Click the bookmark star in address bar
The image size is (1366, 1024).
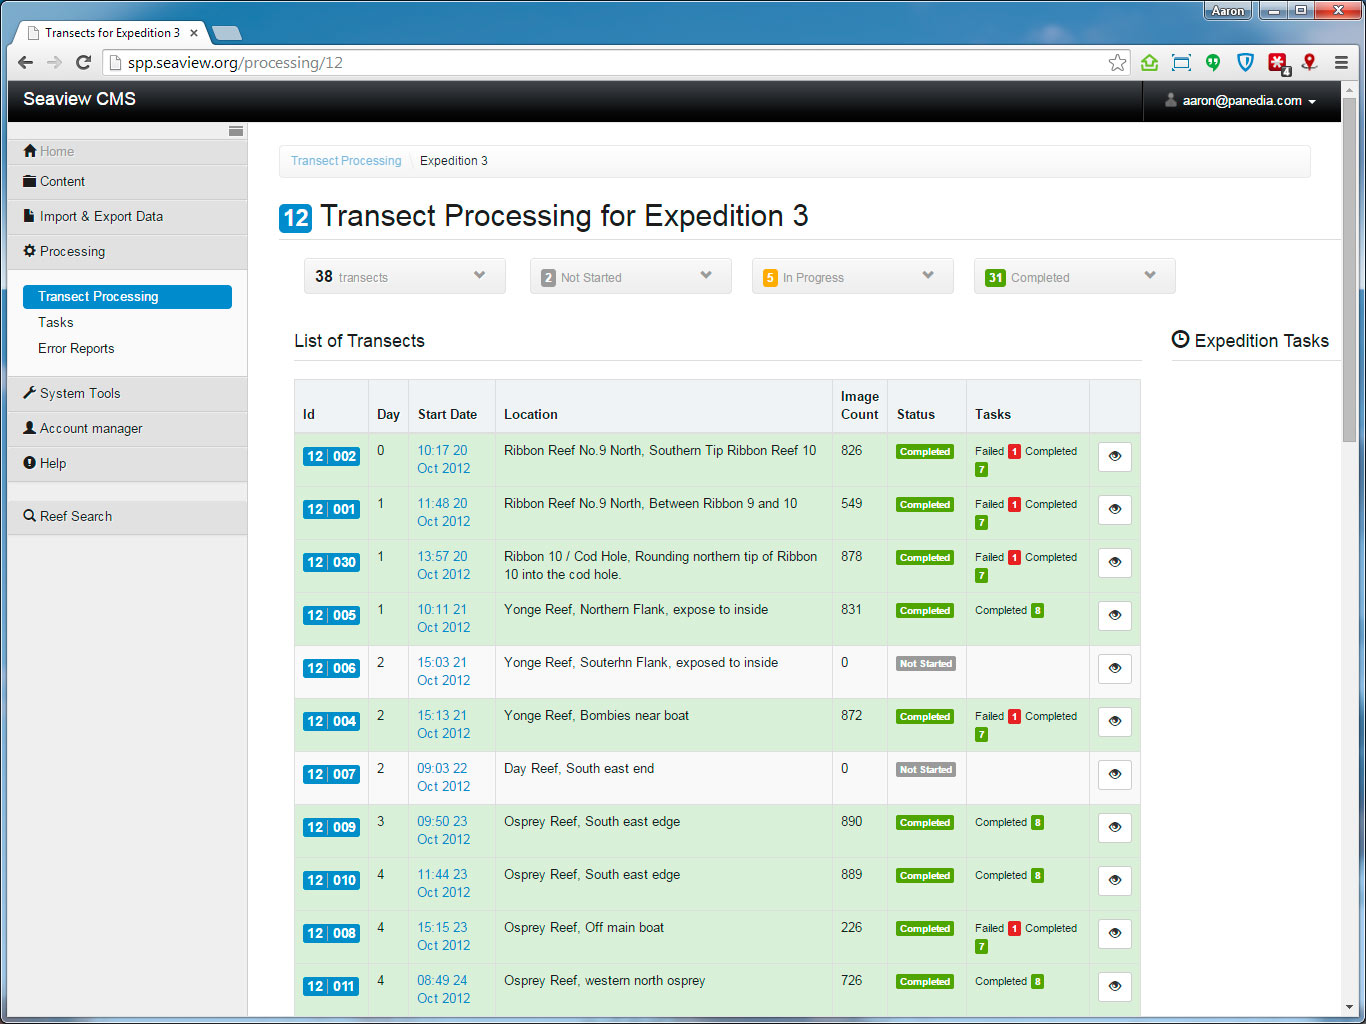(x=1117, y=63)
